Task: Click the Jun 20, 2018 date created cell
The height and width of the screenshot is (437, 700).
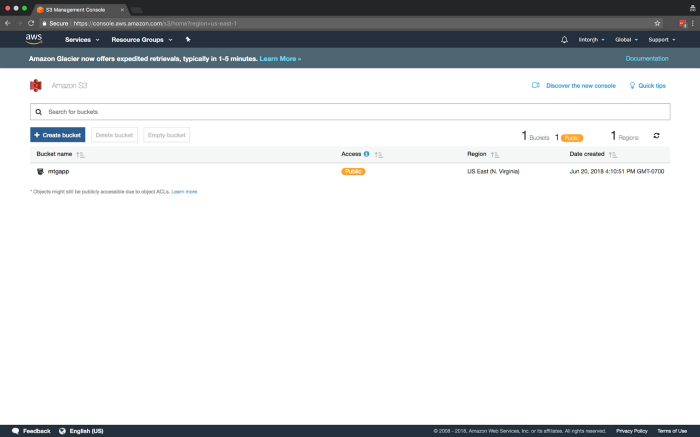Action: [x=617, y=171]
